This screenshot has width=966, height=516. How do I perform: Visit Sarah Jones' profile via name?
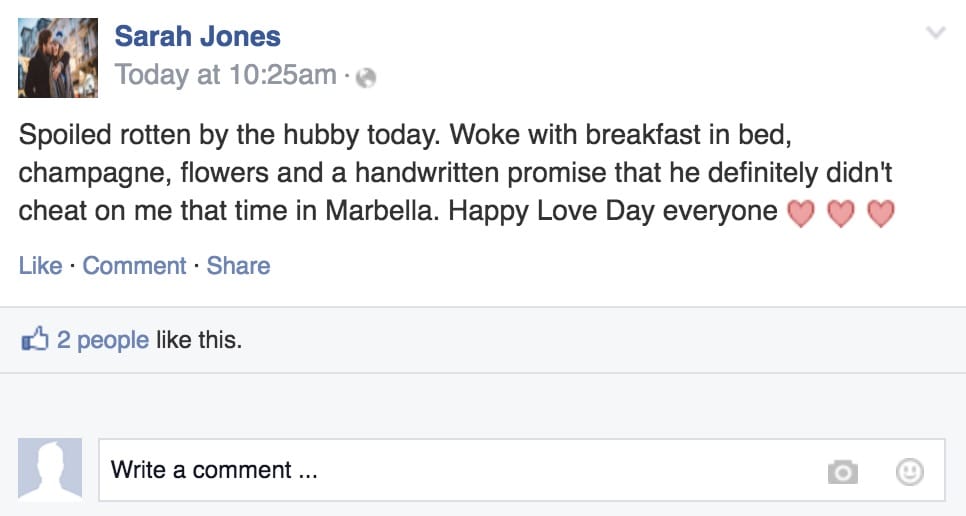[x=198, y=36]
